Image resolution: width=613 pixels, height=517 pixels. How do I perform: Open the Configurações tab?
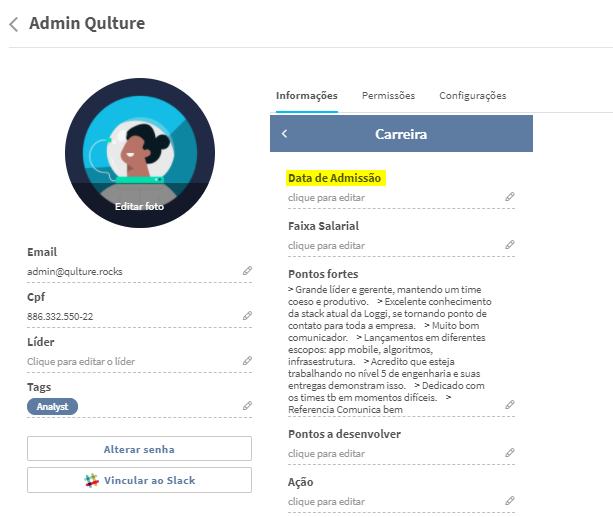473,96
